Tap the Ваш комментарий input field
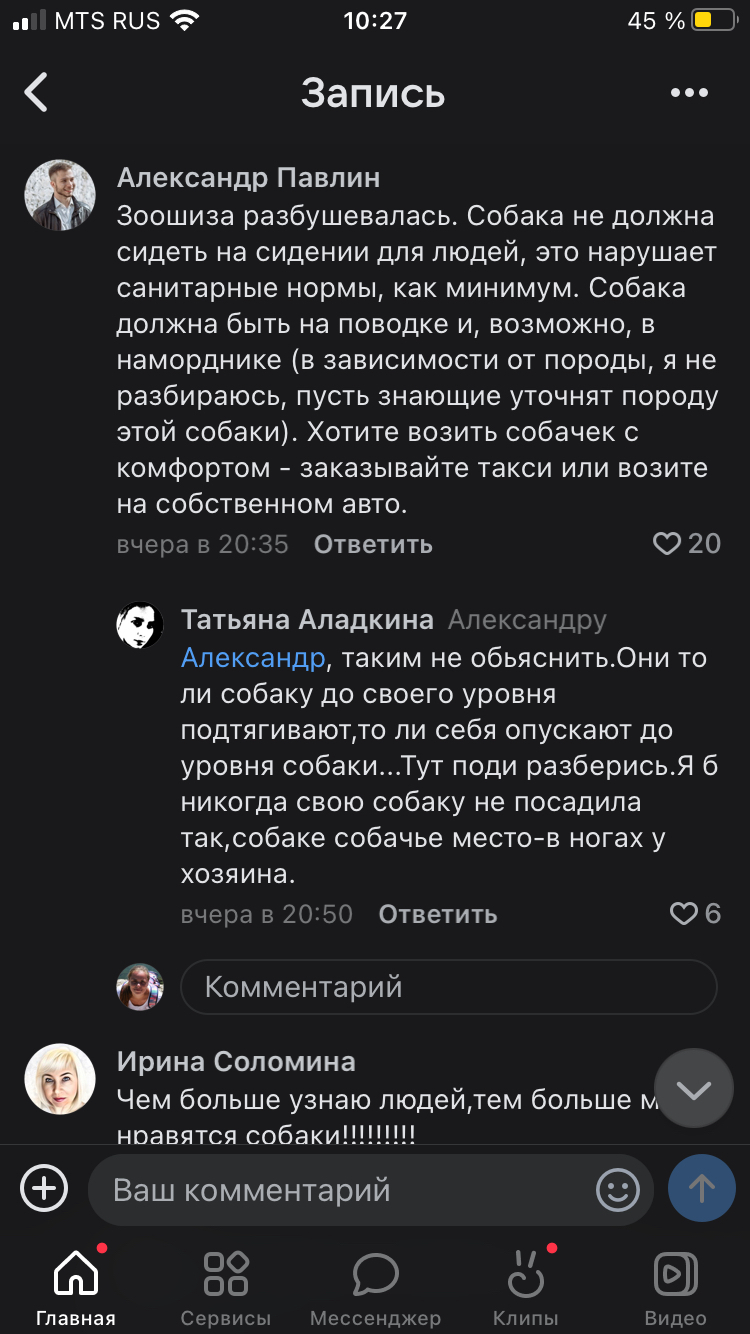 coord(340,1190)
